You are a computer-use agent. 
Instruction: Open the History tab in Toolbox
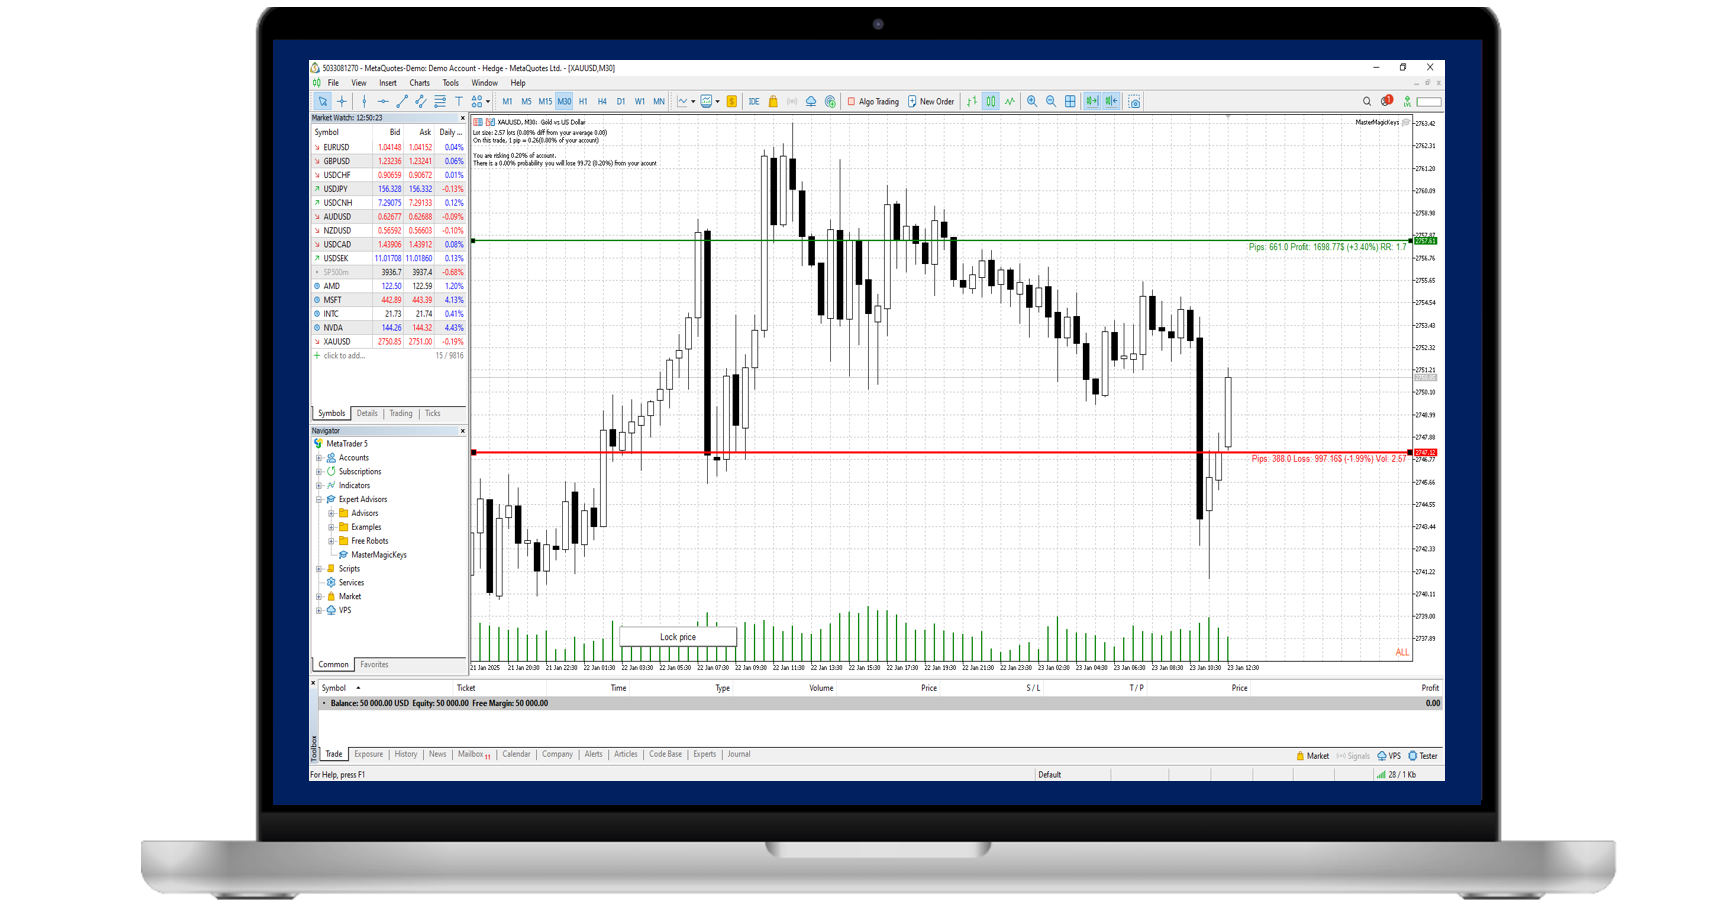406,754
